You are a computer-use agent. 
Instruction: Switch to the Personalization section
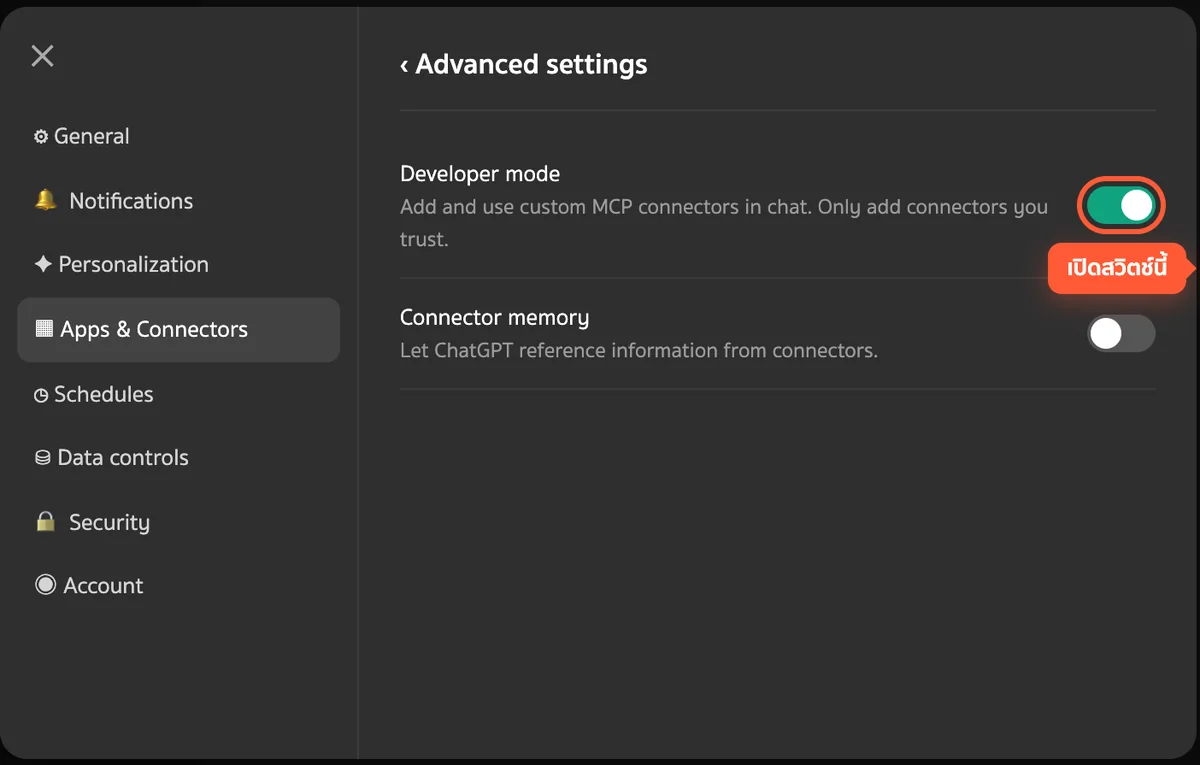tap(179, 265)
